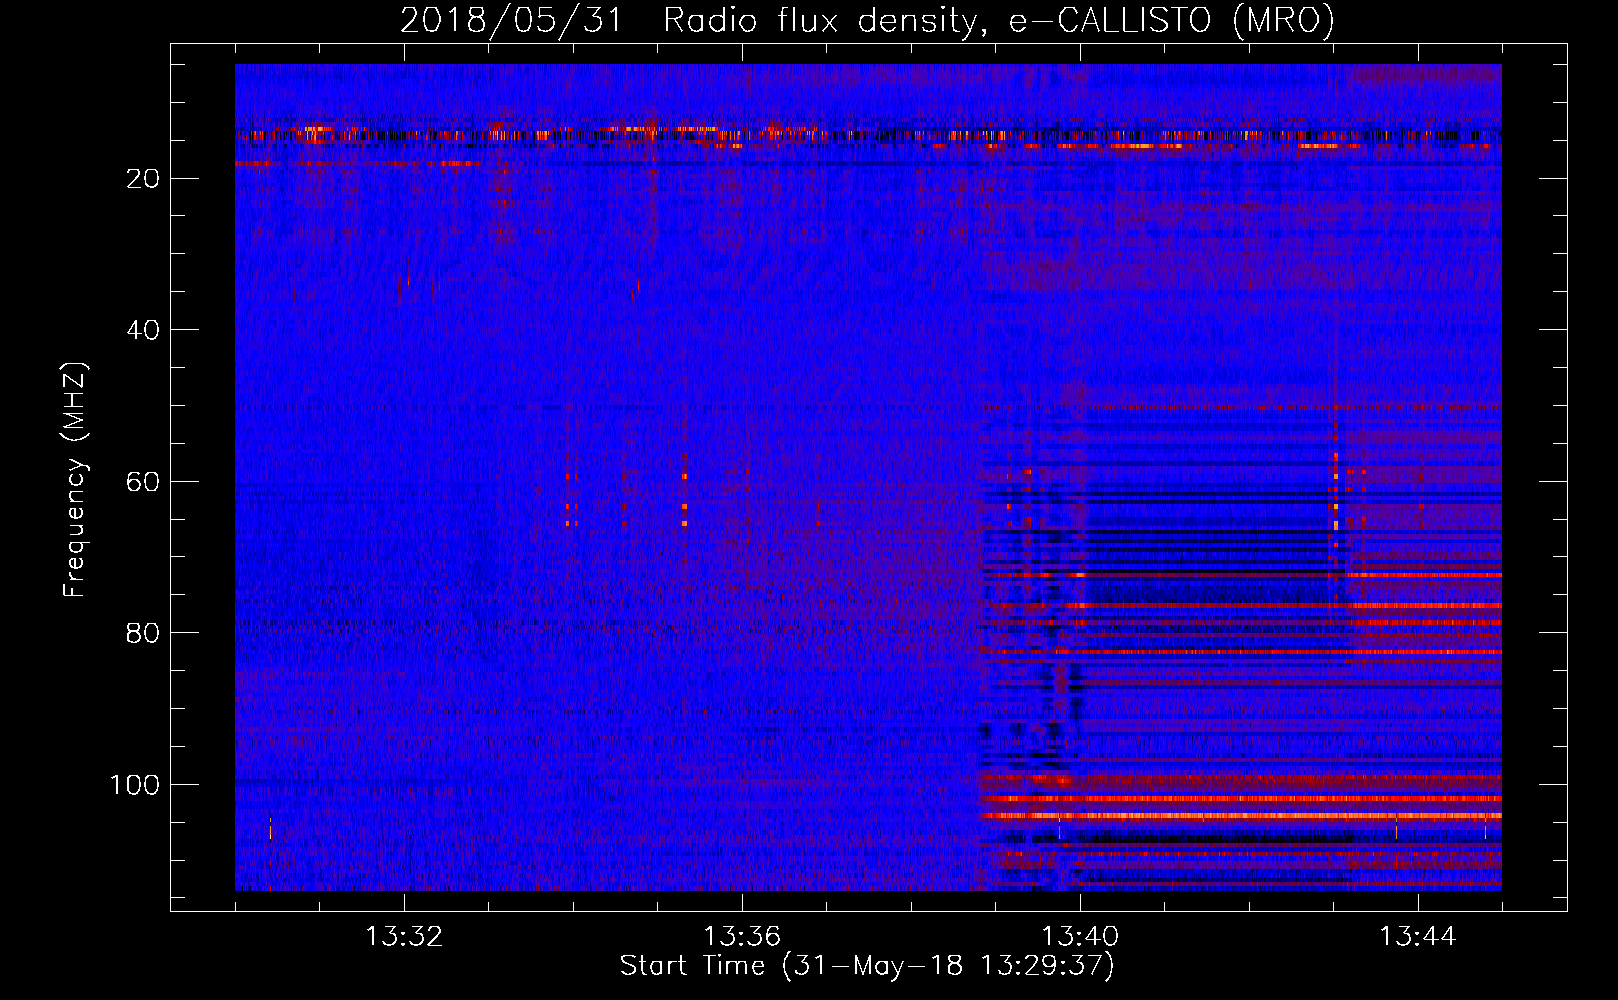
Task: Select the 'Frequency (MHZ)' y-axis label
Action: point(76,479)
